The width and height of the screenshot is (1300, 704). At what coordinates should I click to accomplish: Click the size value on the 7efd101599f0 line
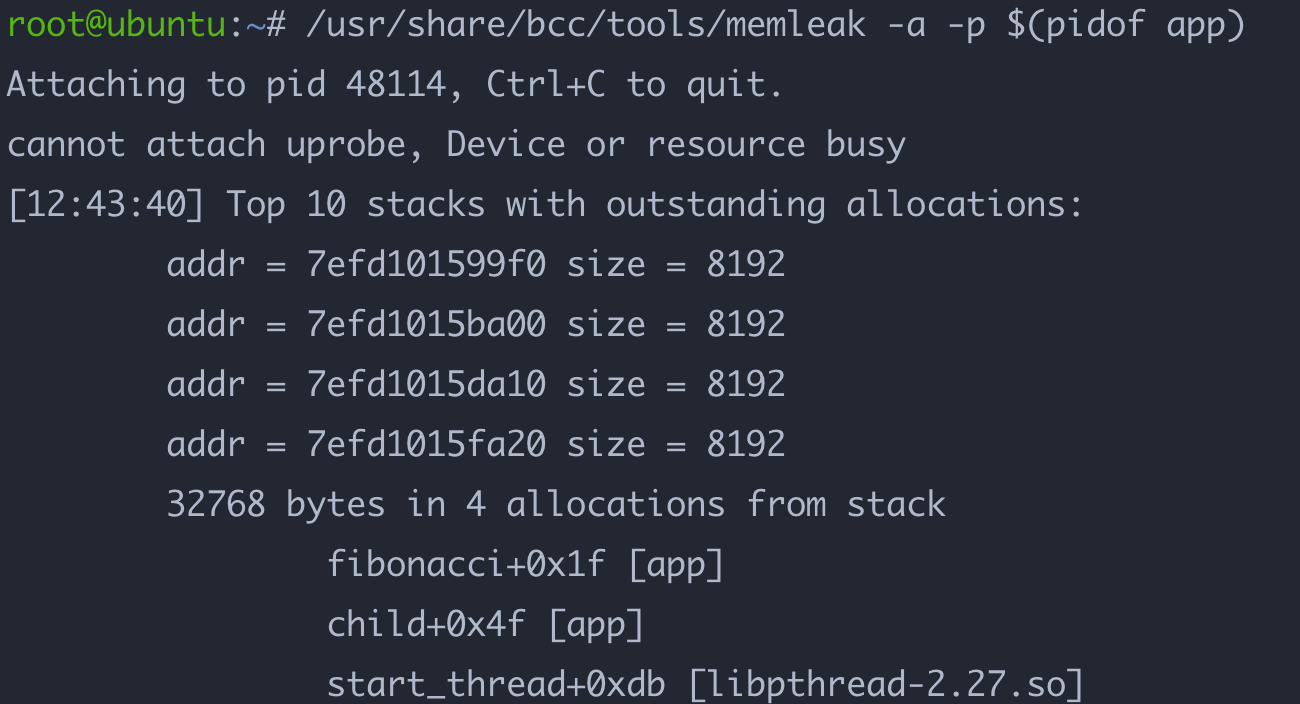tap(745, 265)
